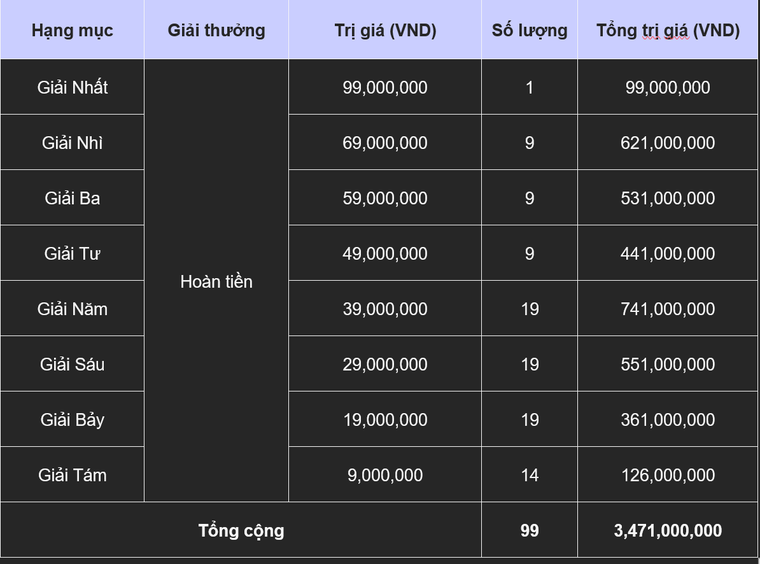Select the quantity 14 cell for Giải Tám

coord(529,475)
